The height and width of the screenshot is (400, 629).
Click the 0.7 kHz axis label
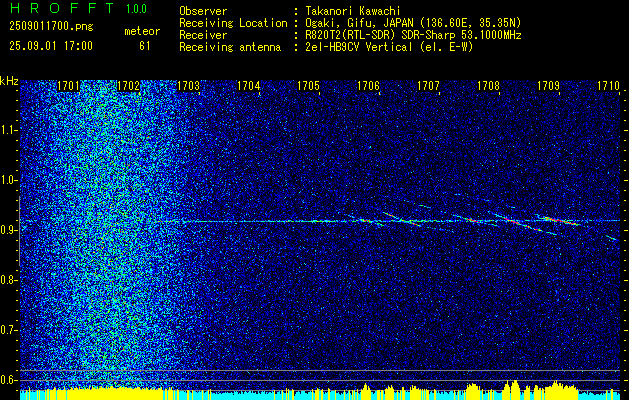[x=7, y=330]
